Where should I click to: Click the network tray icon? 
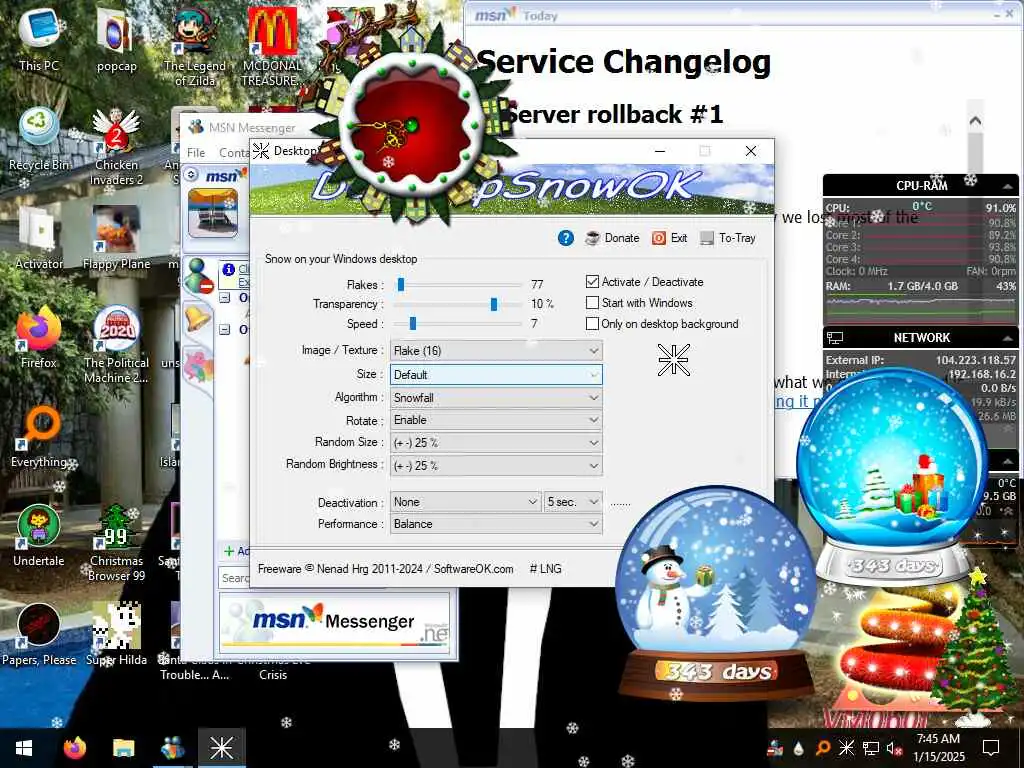(871, 748)
